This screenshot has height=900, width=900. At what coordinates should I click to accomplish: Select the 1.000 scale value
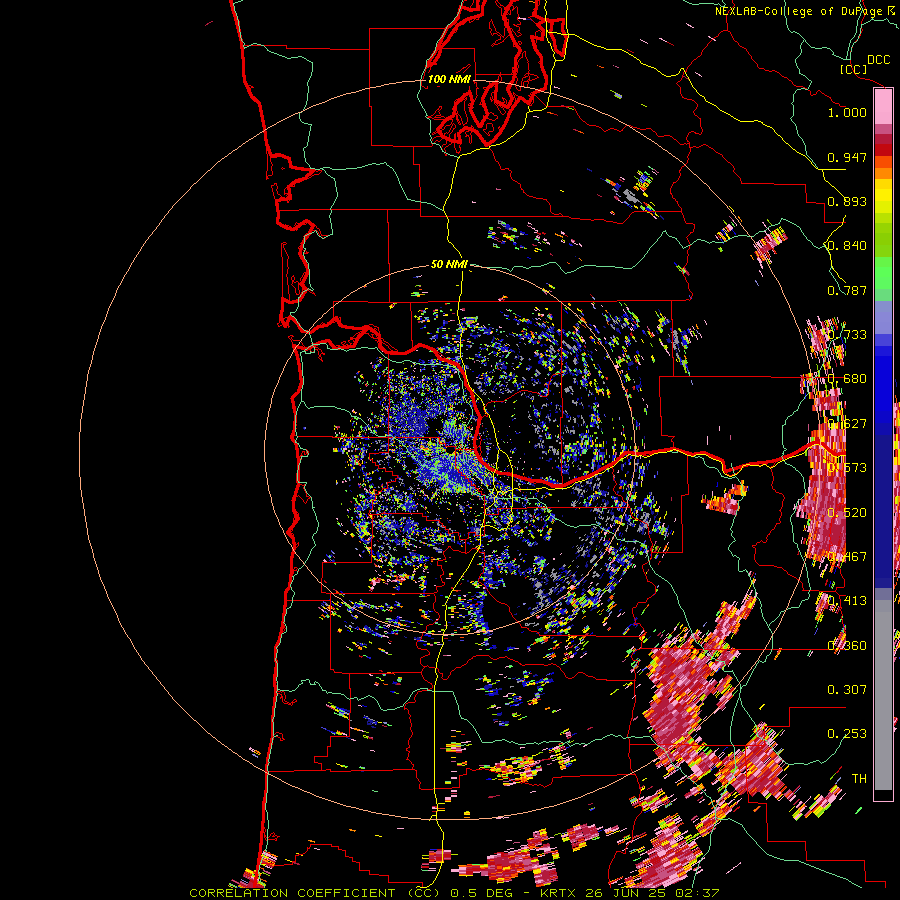[x=847, y=112]
